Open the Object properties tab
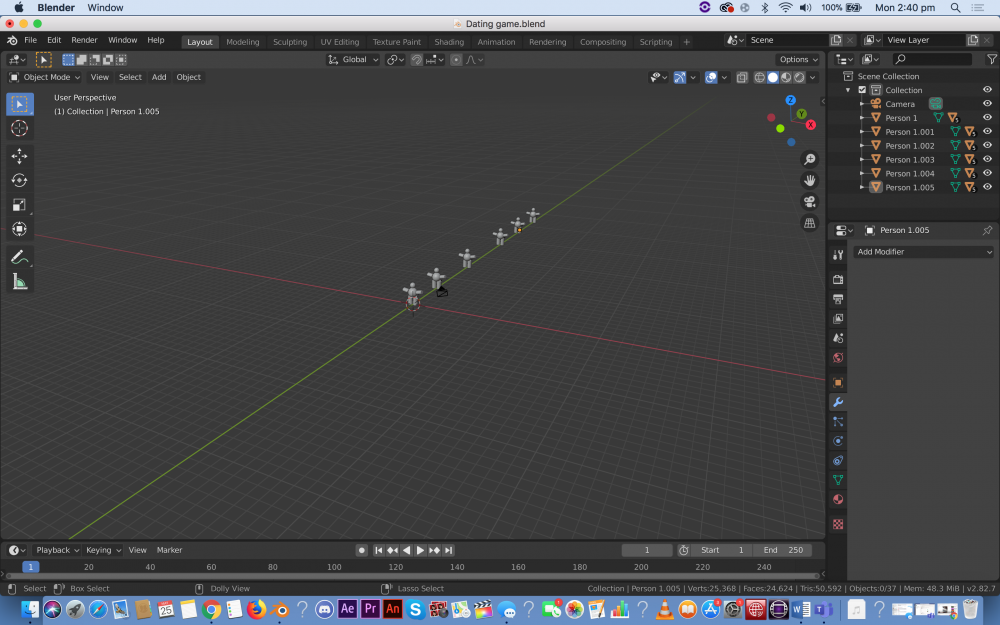 tap(838, 383)
